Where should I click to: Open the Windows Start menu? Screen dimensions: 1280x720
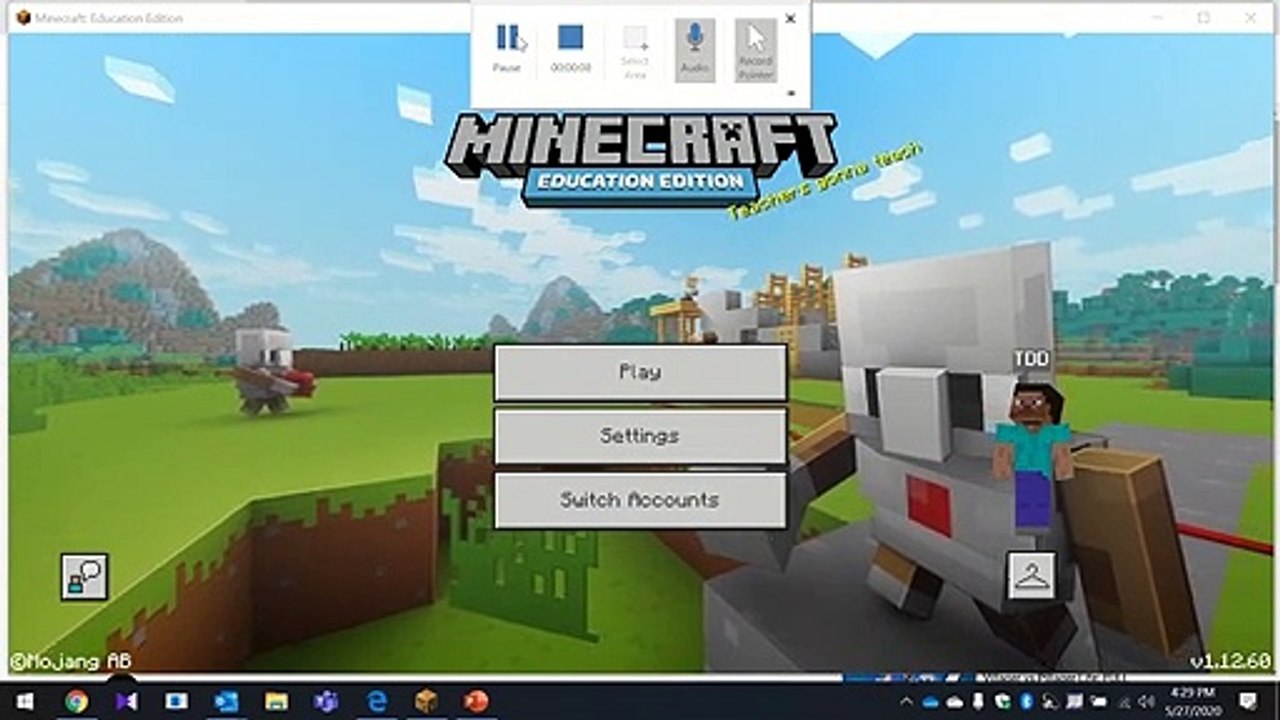click(x=24, y=701)
